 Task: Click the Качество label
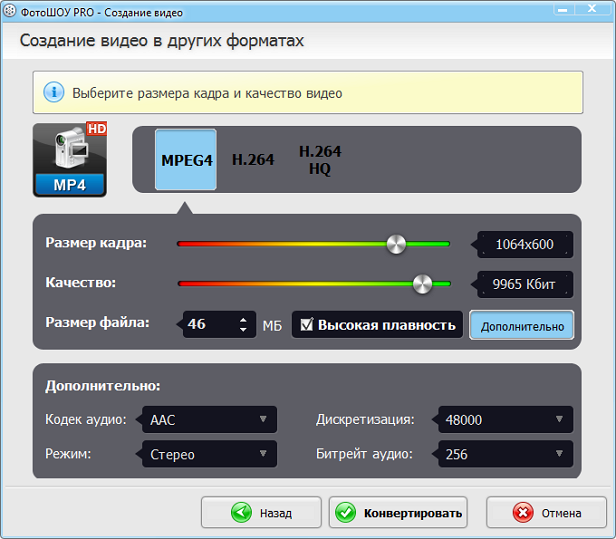point(81,282)
